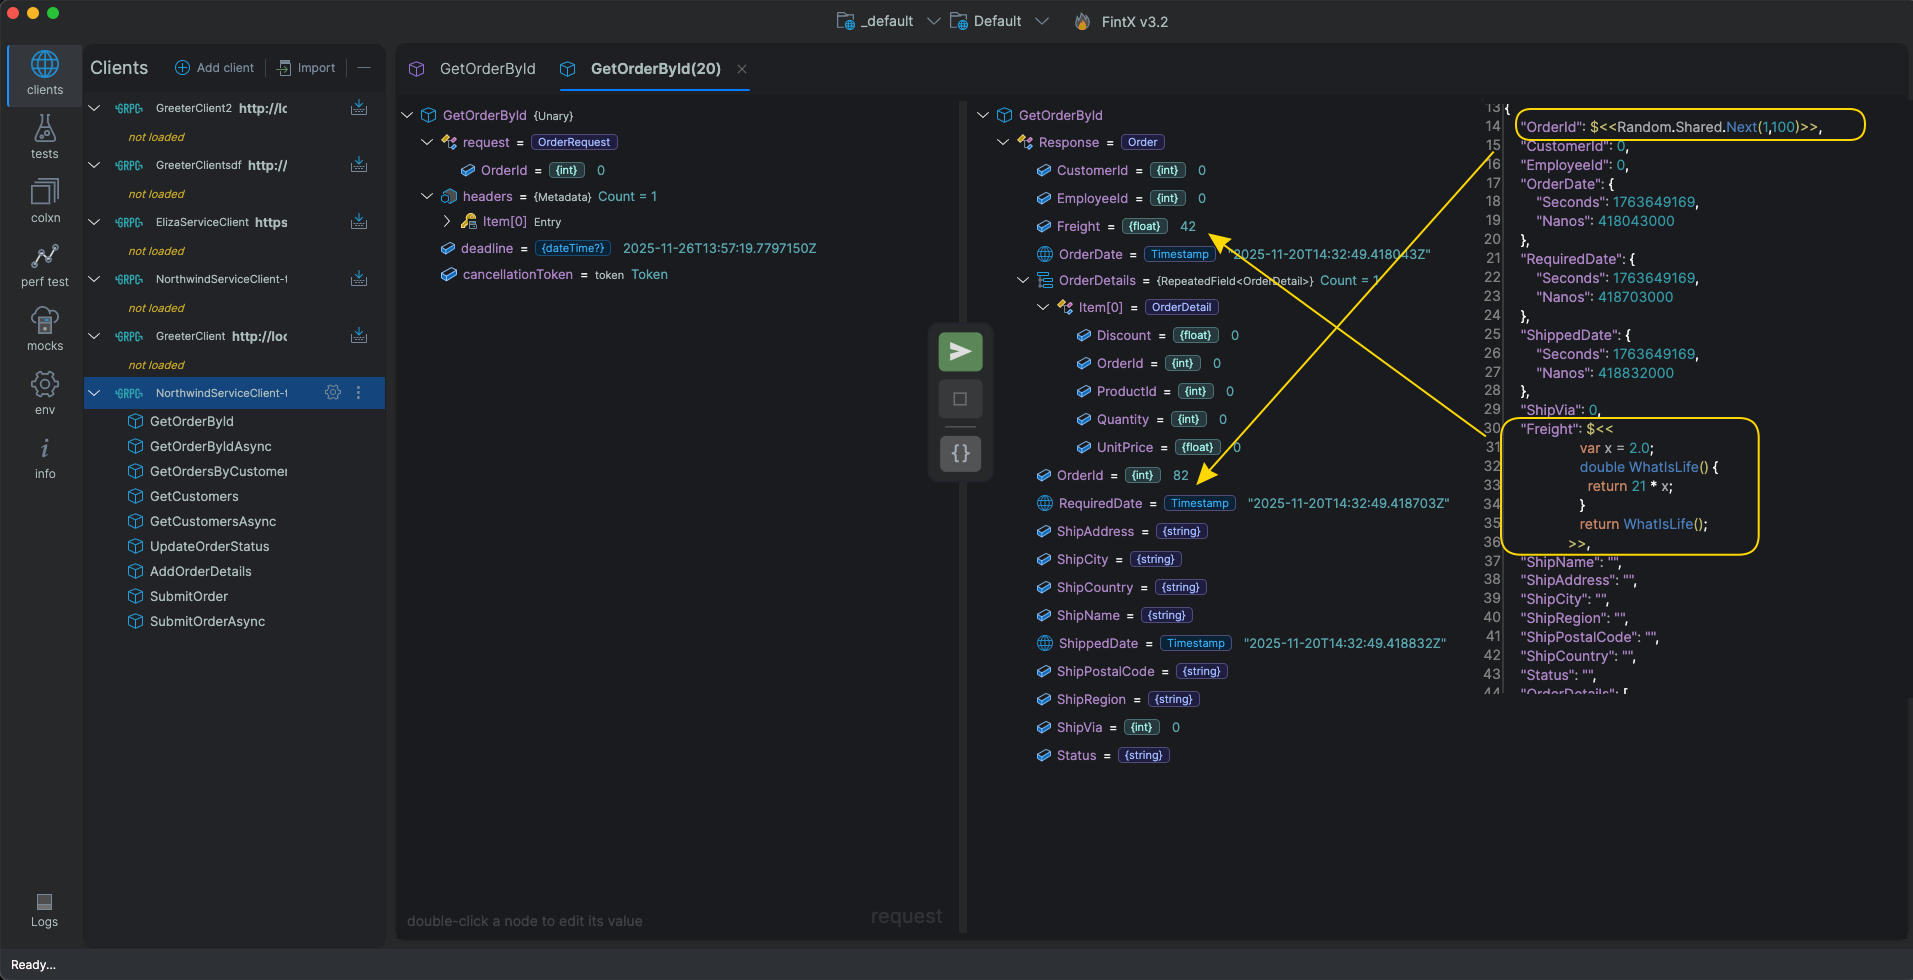This screenshot has height=980, width=1913.
Task: Collapse the headers Metadata node
Action: pyautogui.click(x=427, y=197)
